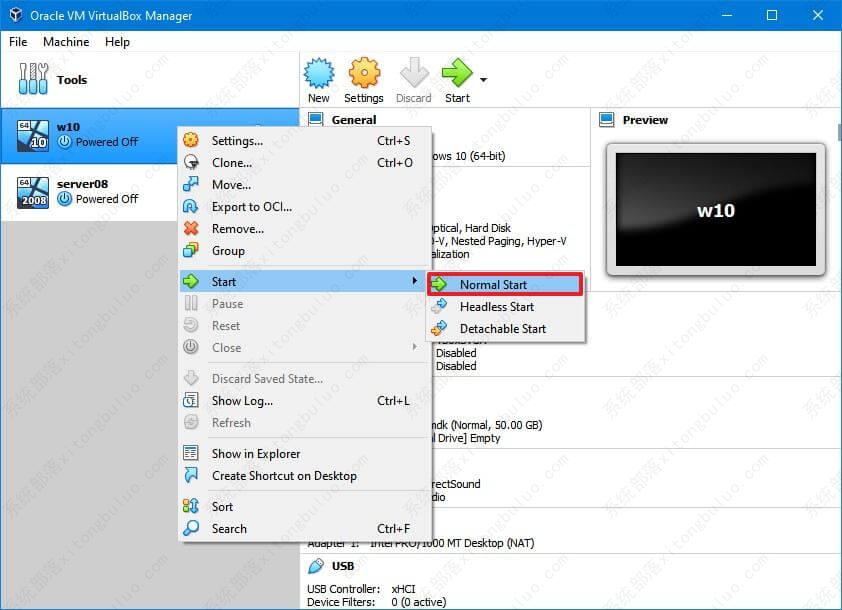Open Settings from the orange gear toolbar icon
This screenshot has width=842, height=610.
[x=364, y=79]
